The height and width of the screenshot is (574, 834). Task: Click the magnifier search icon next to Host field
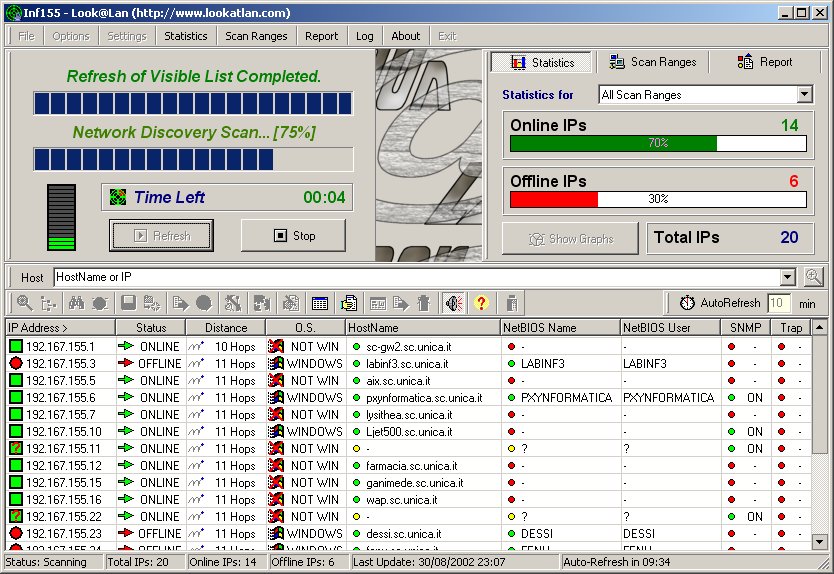(813, 277)
